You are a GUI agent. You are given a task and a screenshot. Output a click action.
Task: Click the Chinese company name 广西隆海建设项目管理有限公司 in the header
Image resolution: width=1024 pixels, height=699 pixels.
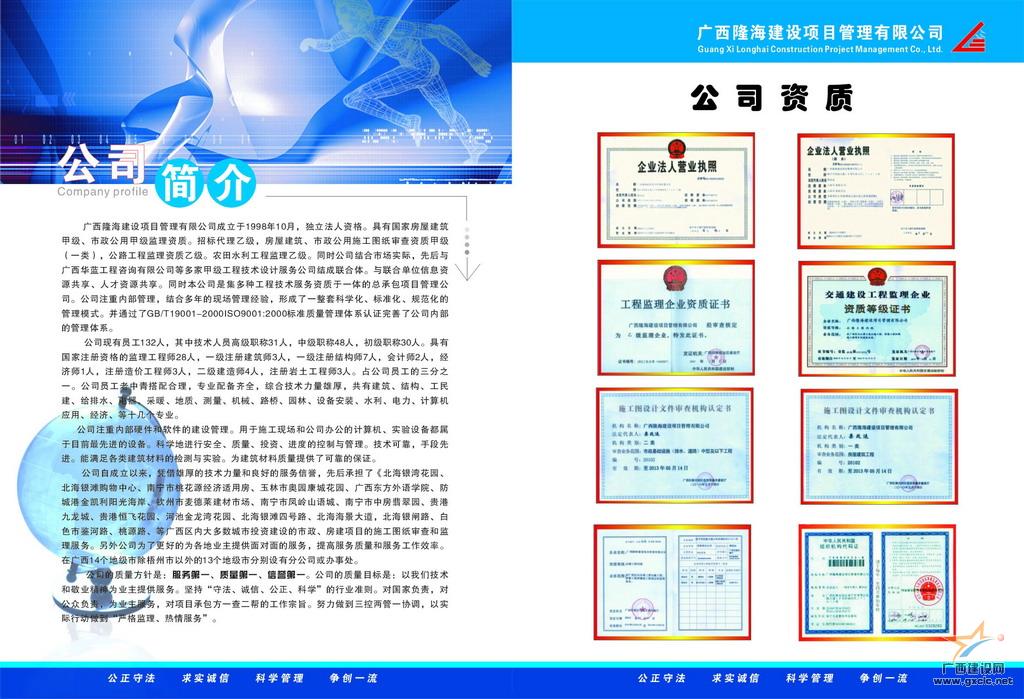820,32
